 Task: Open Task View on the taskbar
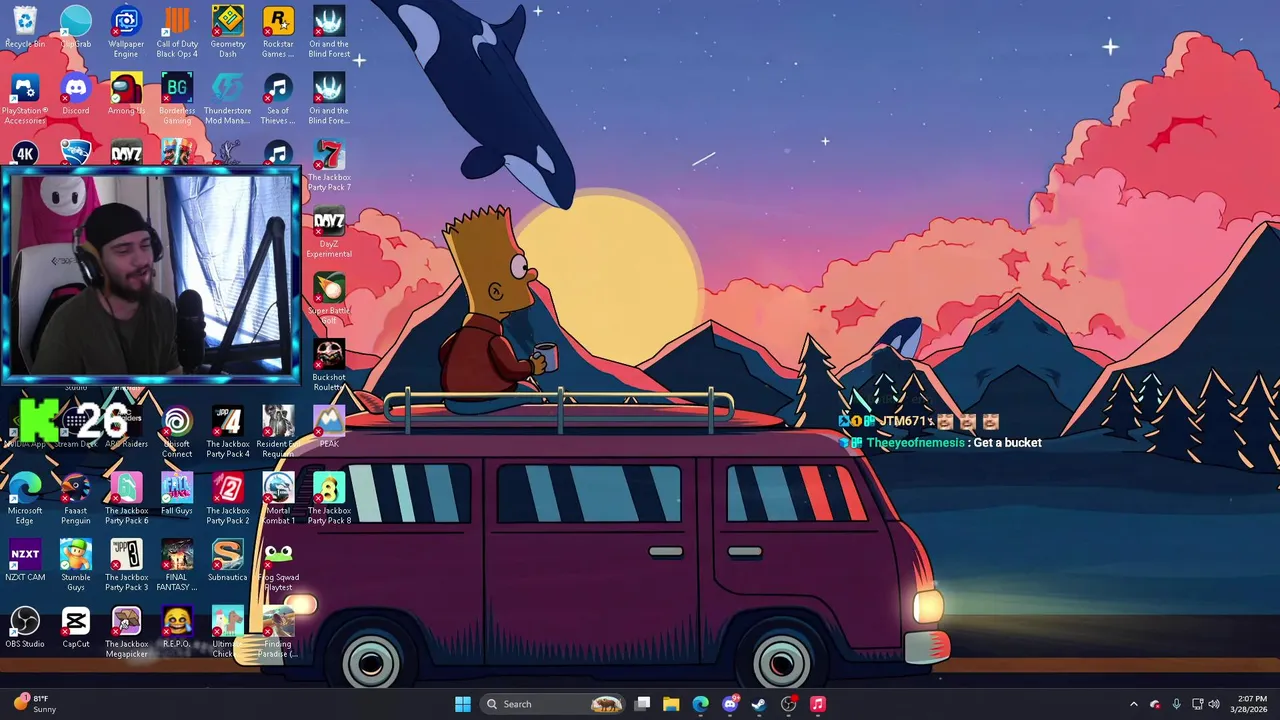tap(643, 704)
